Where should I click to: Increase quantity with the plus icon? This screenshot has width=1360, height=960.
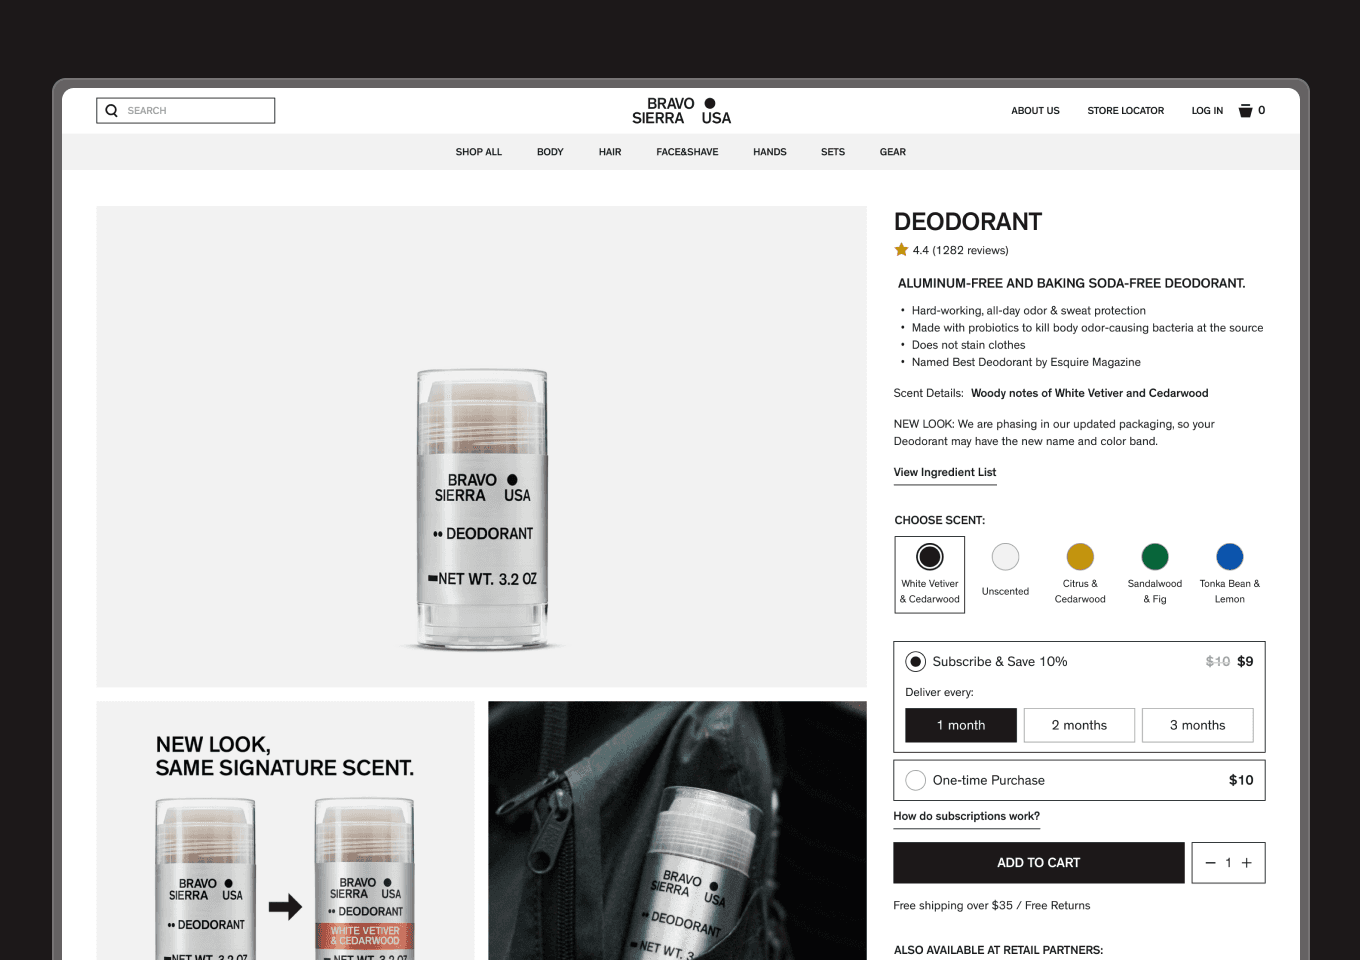pyautogui.click(x=1247, y=863)
